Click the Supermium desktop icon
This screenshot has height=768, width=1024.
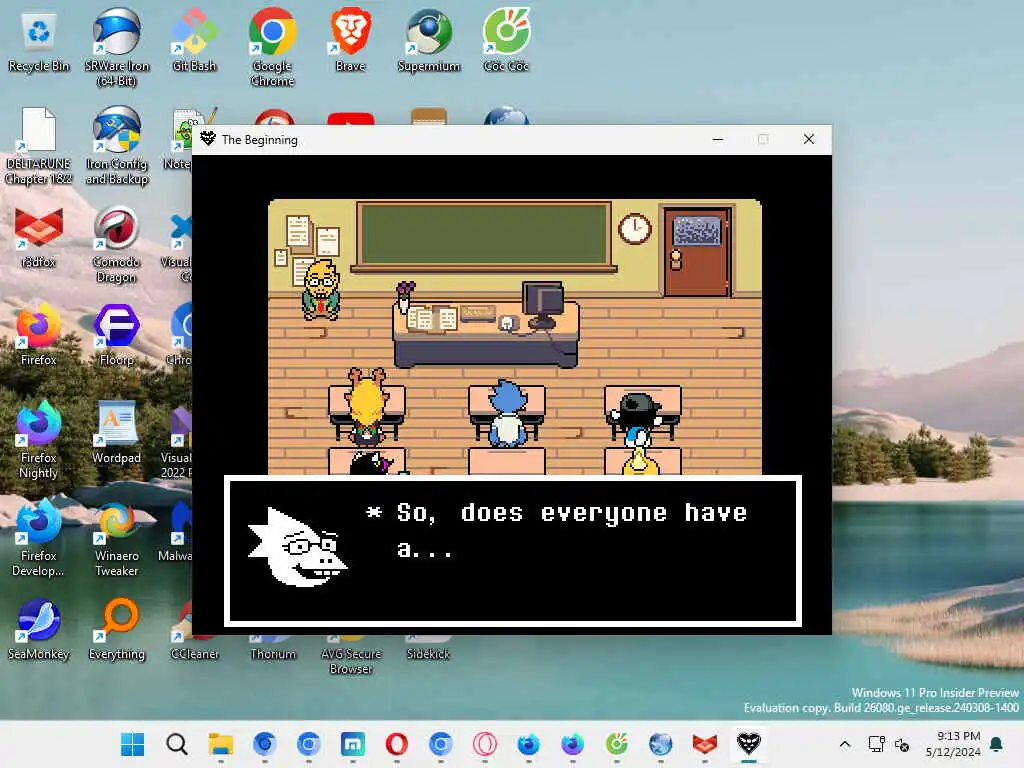point(429,40)
